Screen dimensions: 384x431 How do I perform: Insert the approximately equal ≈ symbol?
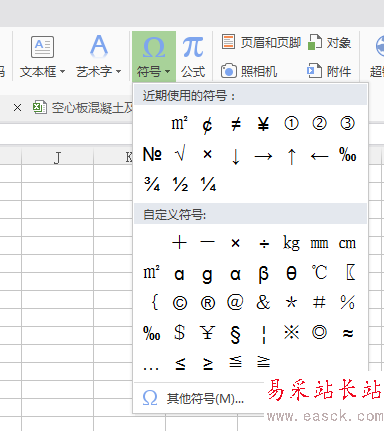pos(348,333)
